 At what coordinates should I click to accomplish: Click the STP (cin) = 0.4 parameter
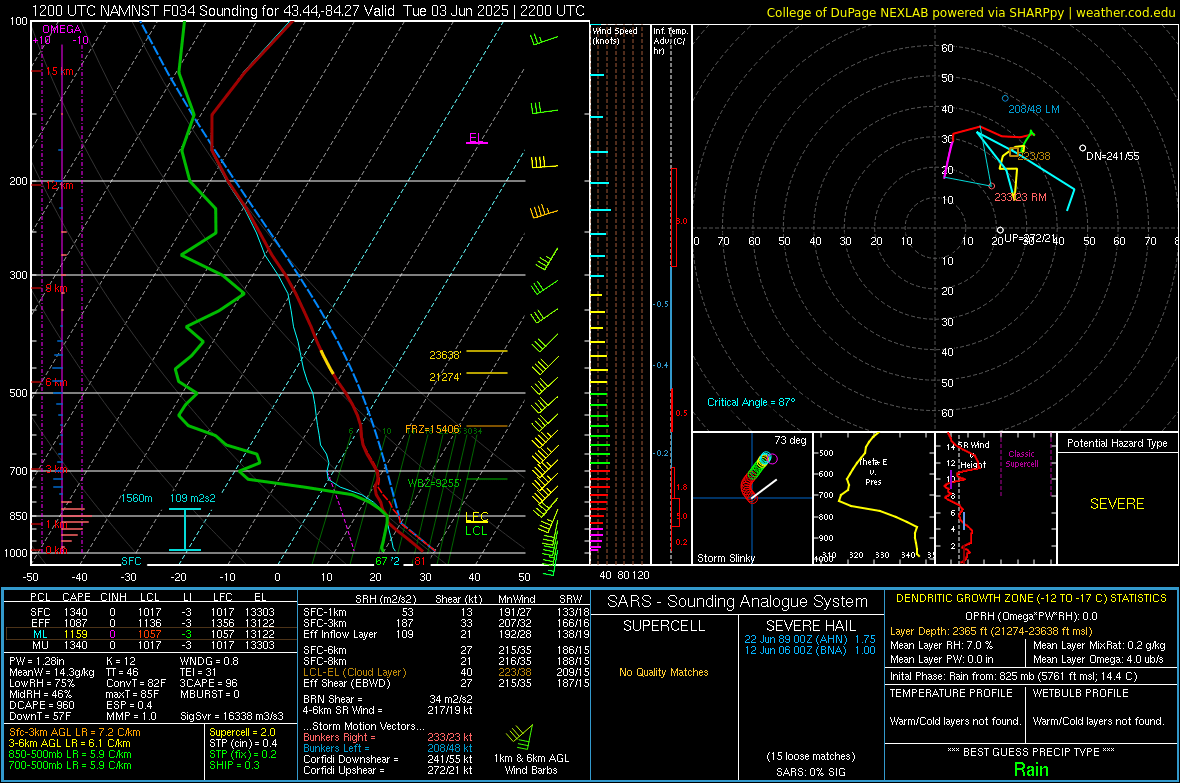[243, 743]
